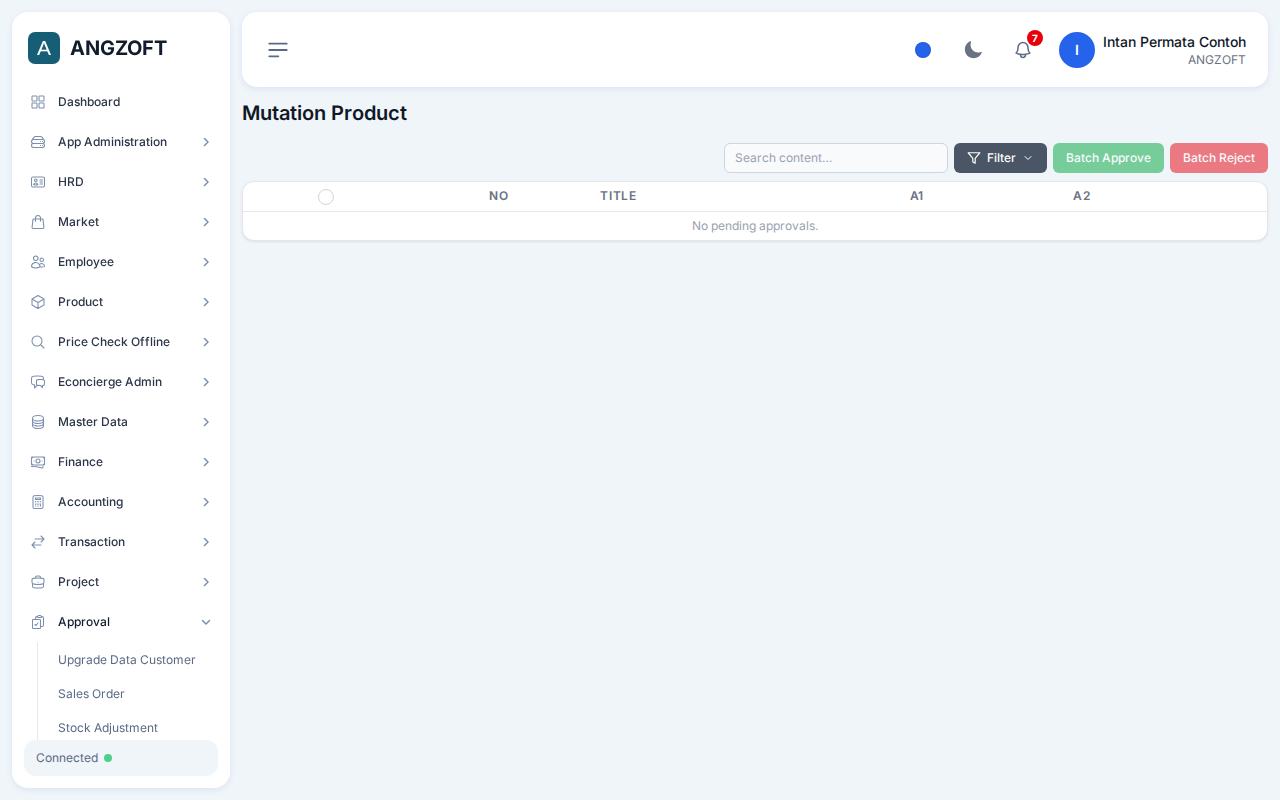Expand the Master Data chevron
Image resolution: width=1280 pixels, height=800 pixels.
[x=206, y=422]
